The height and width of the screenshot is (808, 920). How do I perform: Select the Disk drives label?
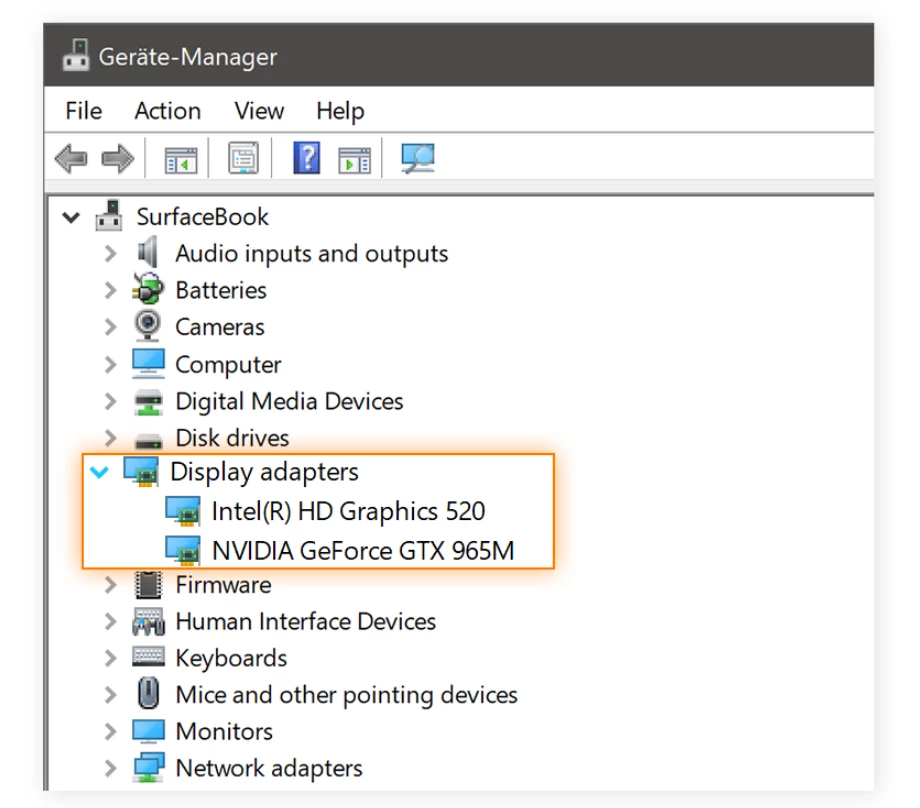[232, 438]
